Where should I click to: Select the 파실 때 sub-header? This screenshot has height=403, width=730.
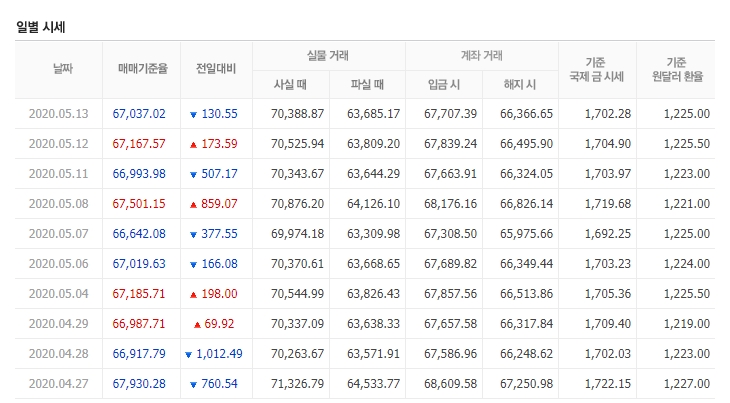(x=367, y=85)
